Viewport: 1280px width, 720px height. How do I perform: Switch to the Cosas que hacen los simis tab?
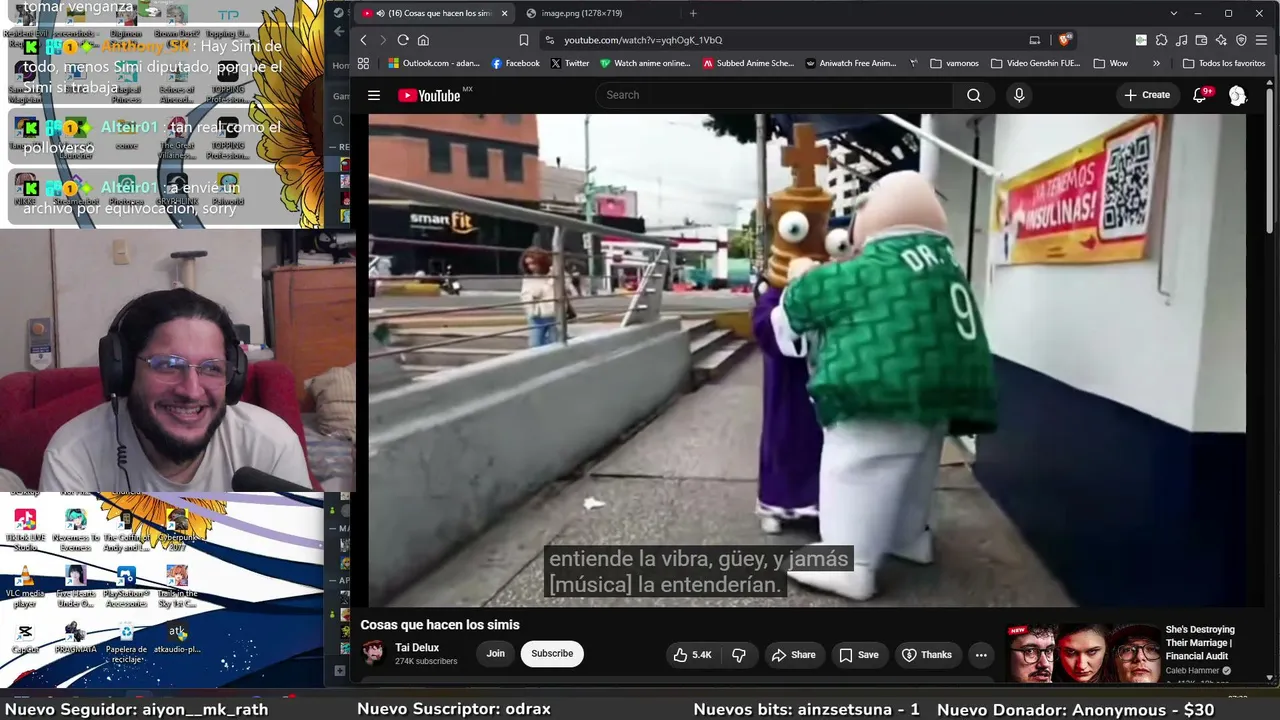coord(436,13)
